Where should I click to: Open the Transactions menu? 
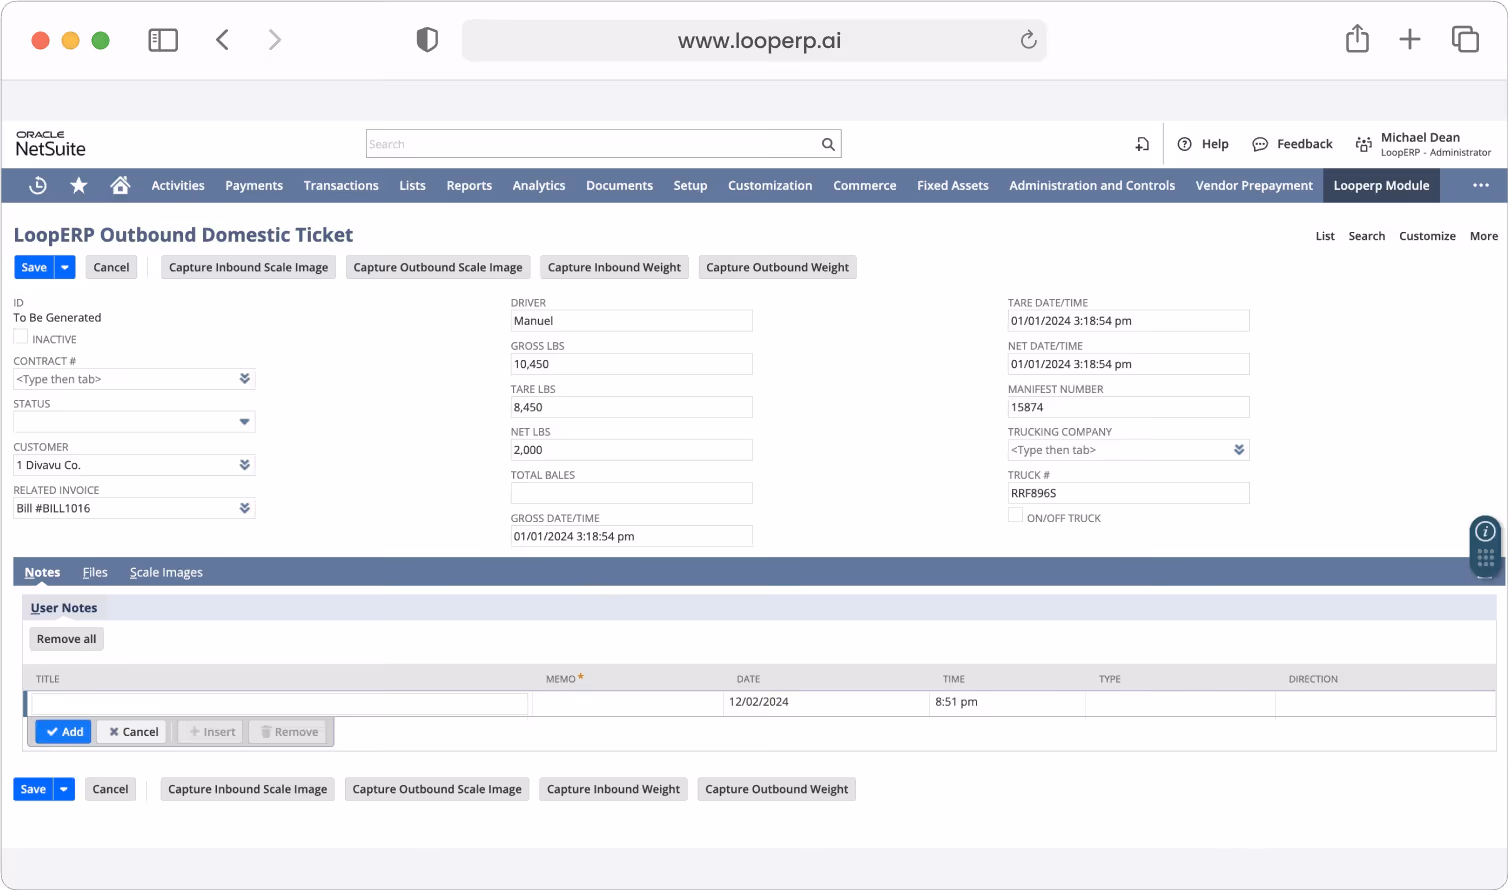pyautogui.click(x=341, y=185)
